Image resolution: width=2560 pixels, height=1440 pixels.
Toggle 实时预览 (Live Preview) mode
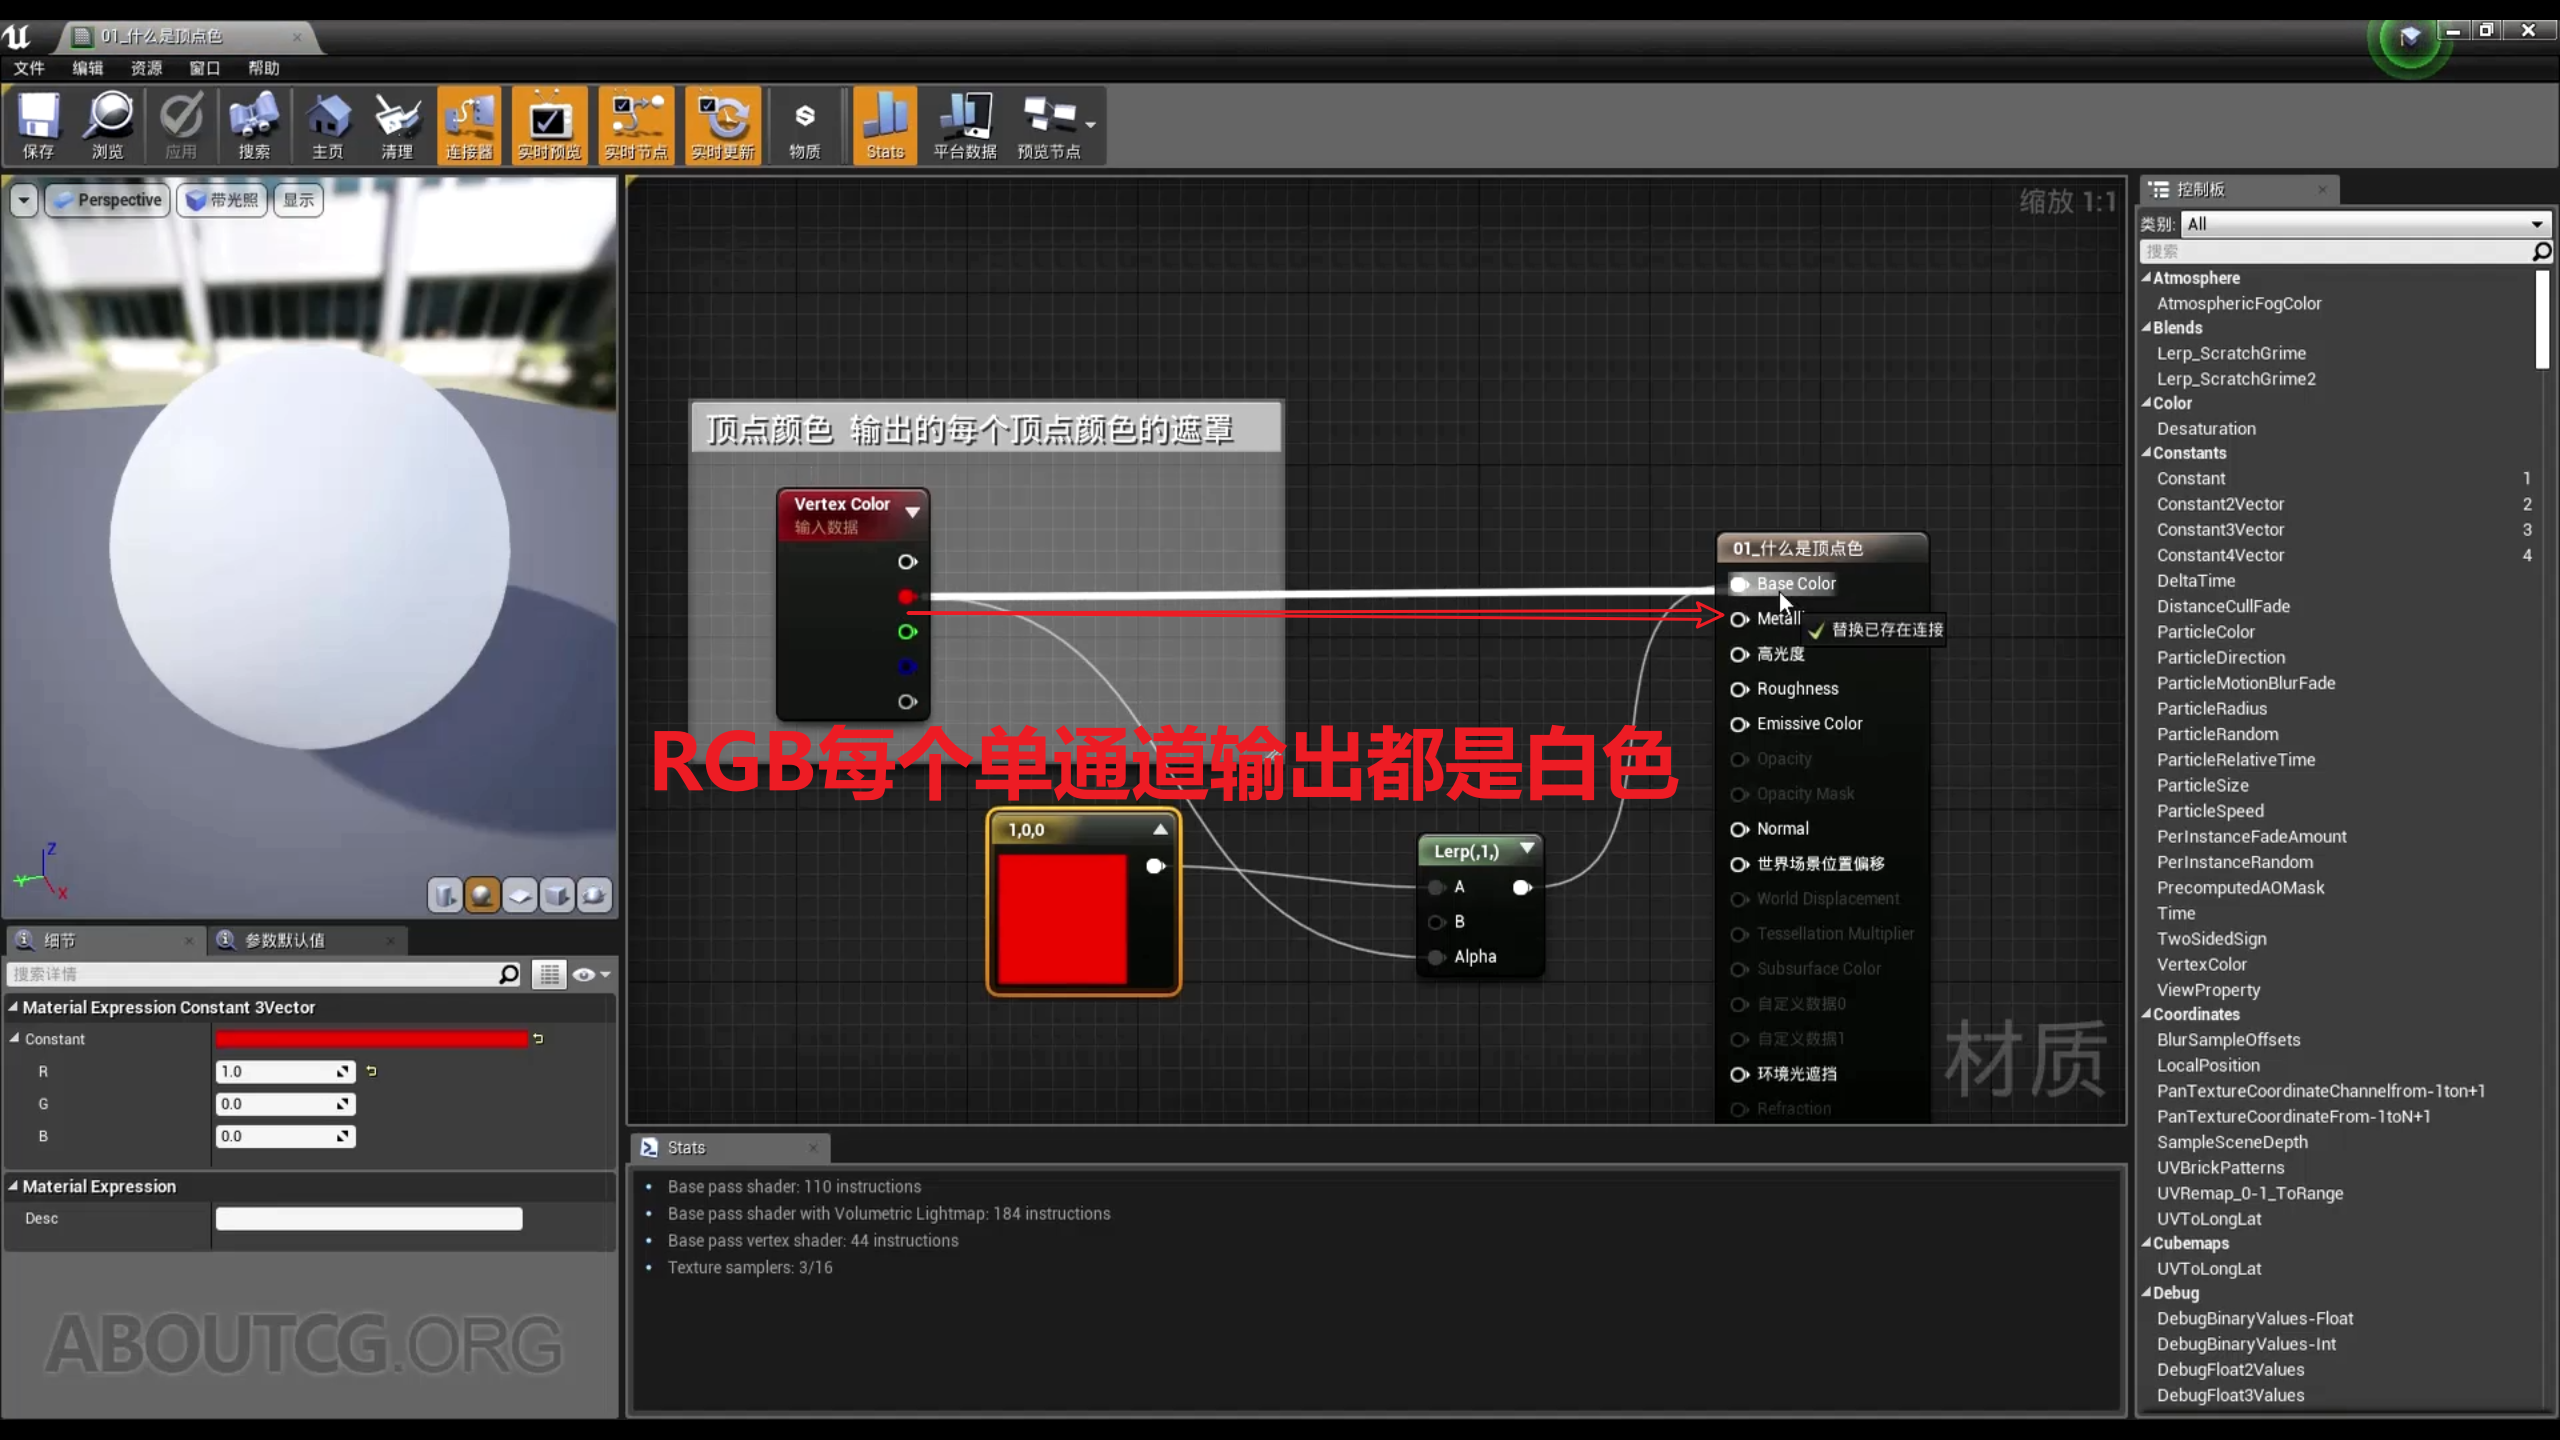coord(549,124)
